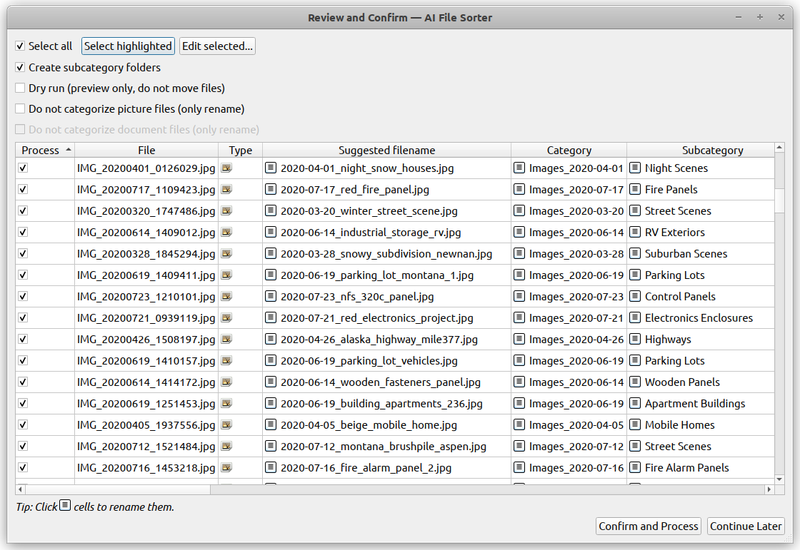The width and height of the screenshot is (800, 550).
Task: Click edit icon for Control Panels subcategory
Action: [635, 296]
